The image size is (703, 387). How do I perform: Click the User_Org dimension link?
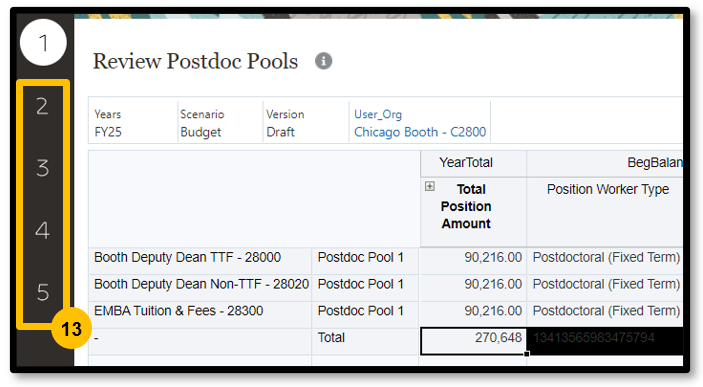[378, 114]
